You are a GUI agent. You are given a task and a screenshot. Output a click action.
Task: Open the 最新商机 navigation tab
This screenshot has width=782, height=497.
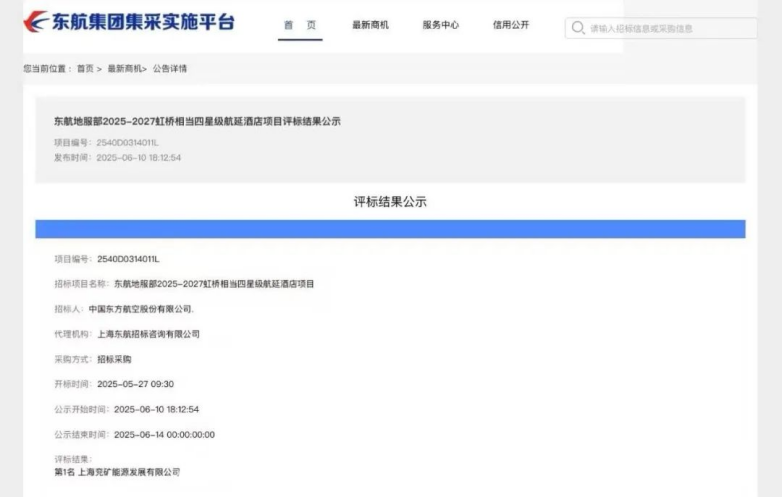(370, 25)
